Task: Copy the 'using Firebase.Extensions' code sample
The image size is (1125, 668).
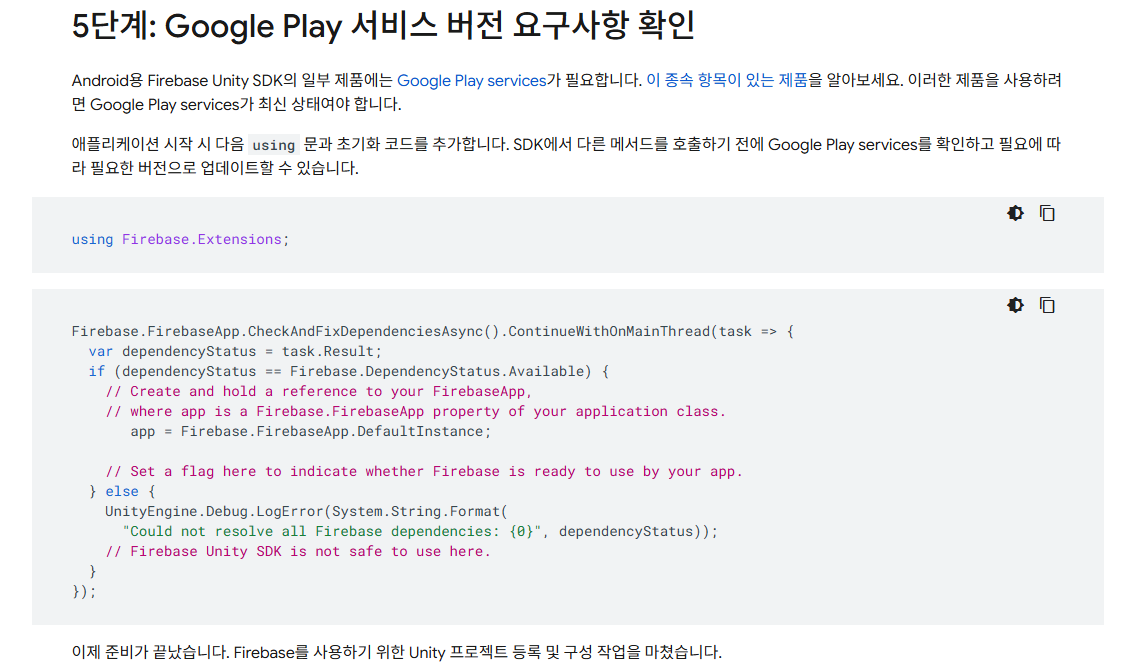Action: 1047,213
